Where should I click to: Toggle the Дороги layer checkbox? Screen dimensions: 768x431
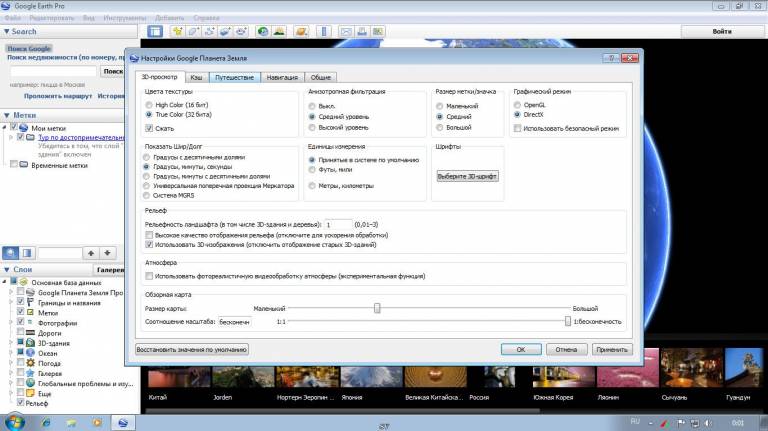(20, 333)
